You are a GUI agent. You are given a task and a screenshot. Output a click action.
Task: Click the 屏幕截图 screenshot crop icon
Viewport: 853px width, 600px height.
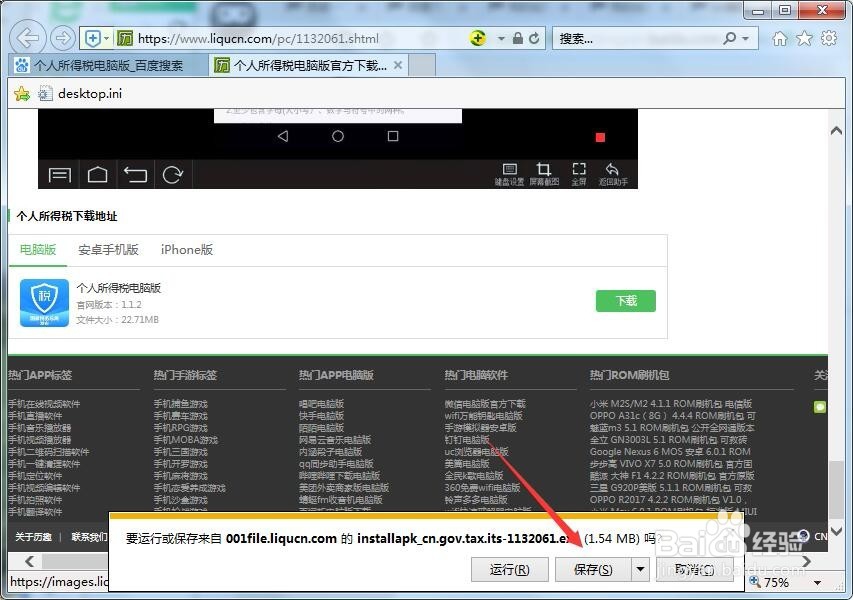pyautogui.click(x=544, y=174)
